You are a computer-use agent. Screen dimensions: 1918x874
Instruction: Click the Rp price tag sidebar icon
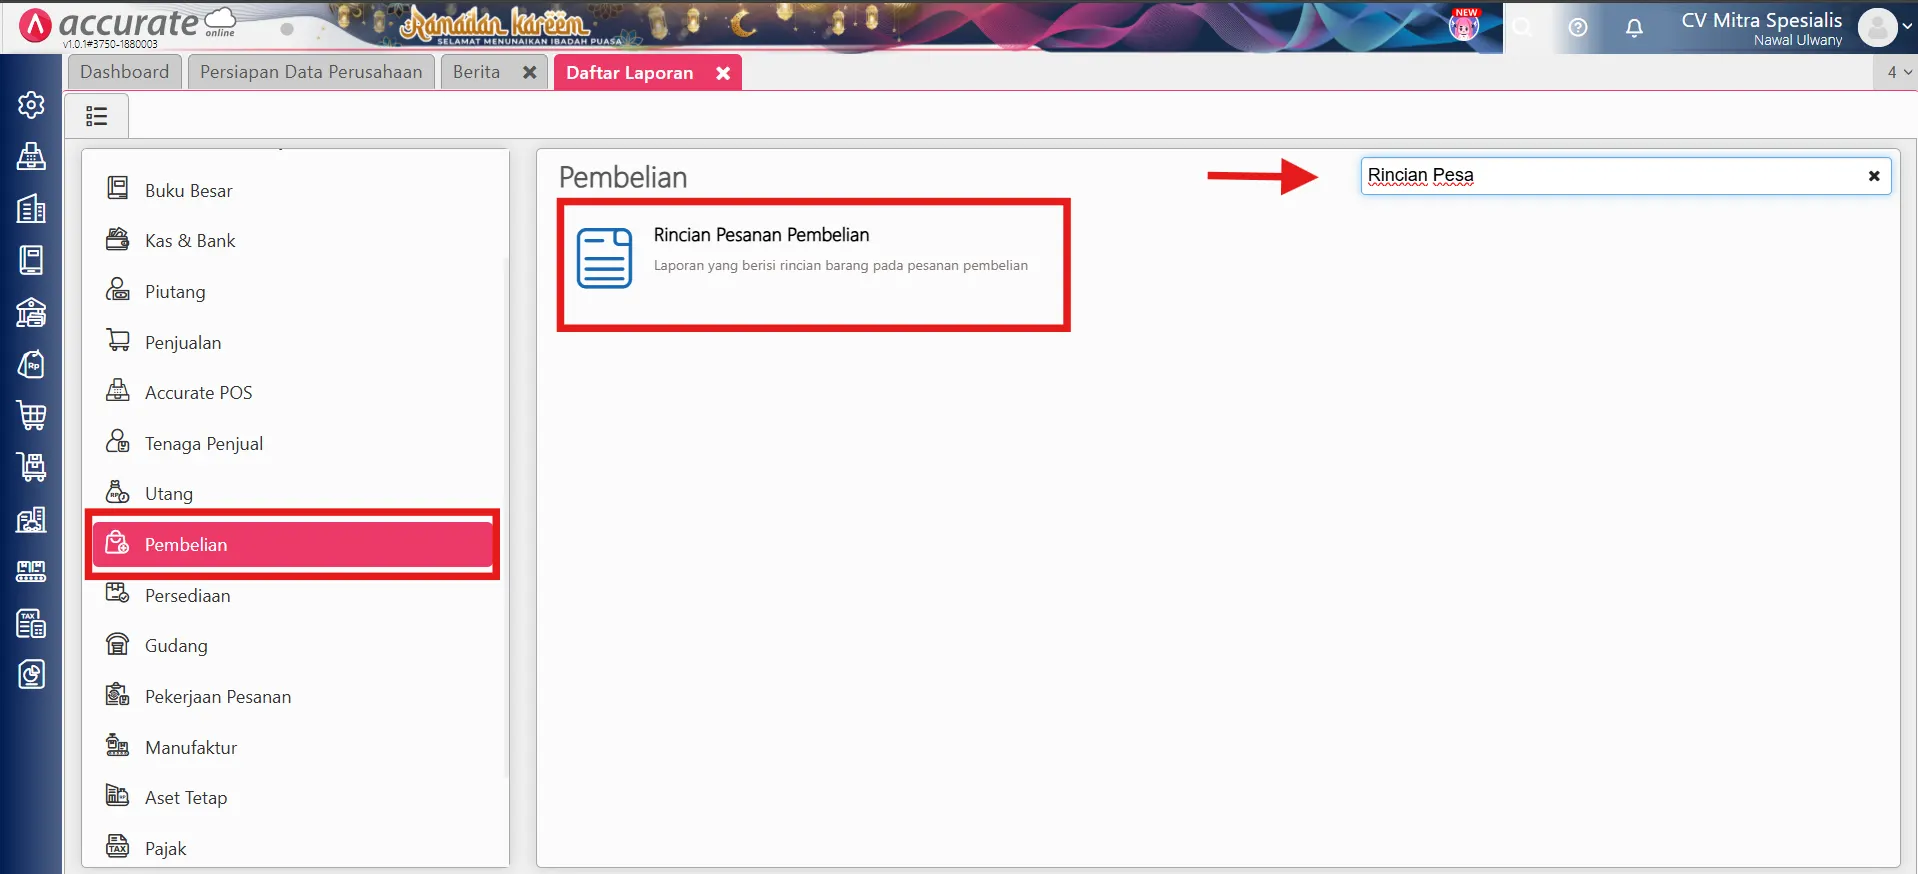(x=31, y=364)
